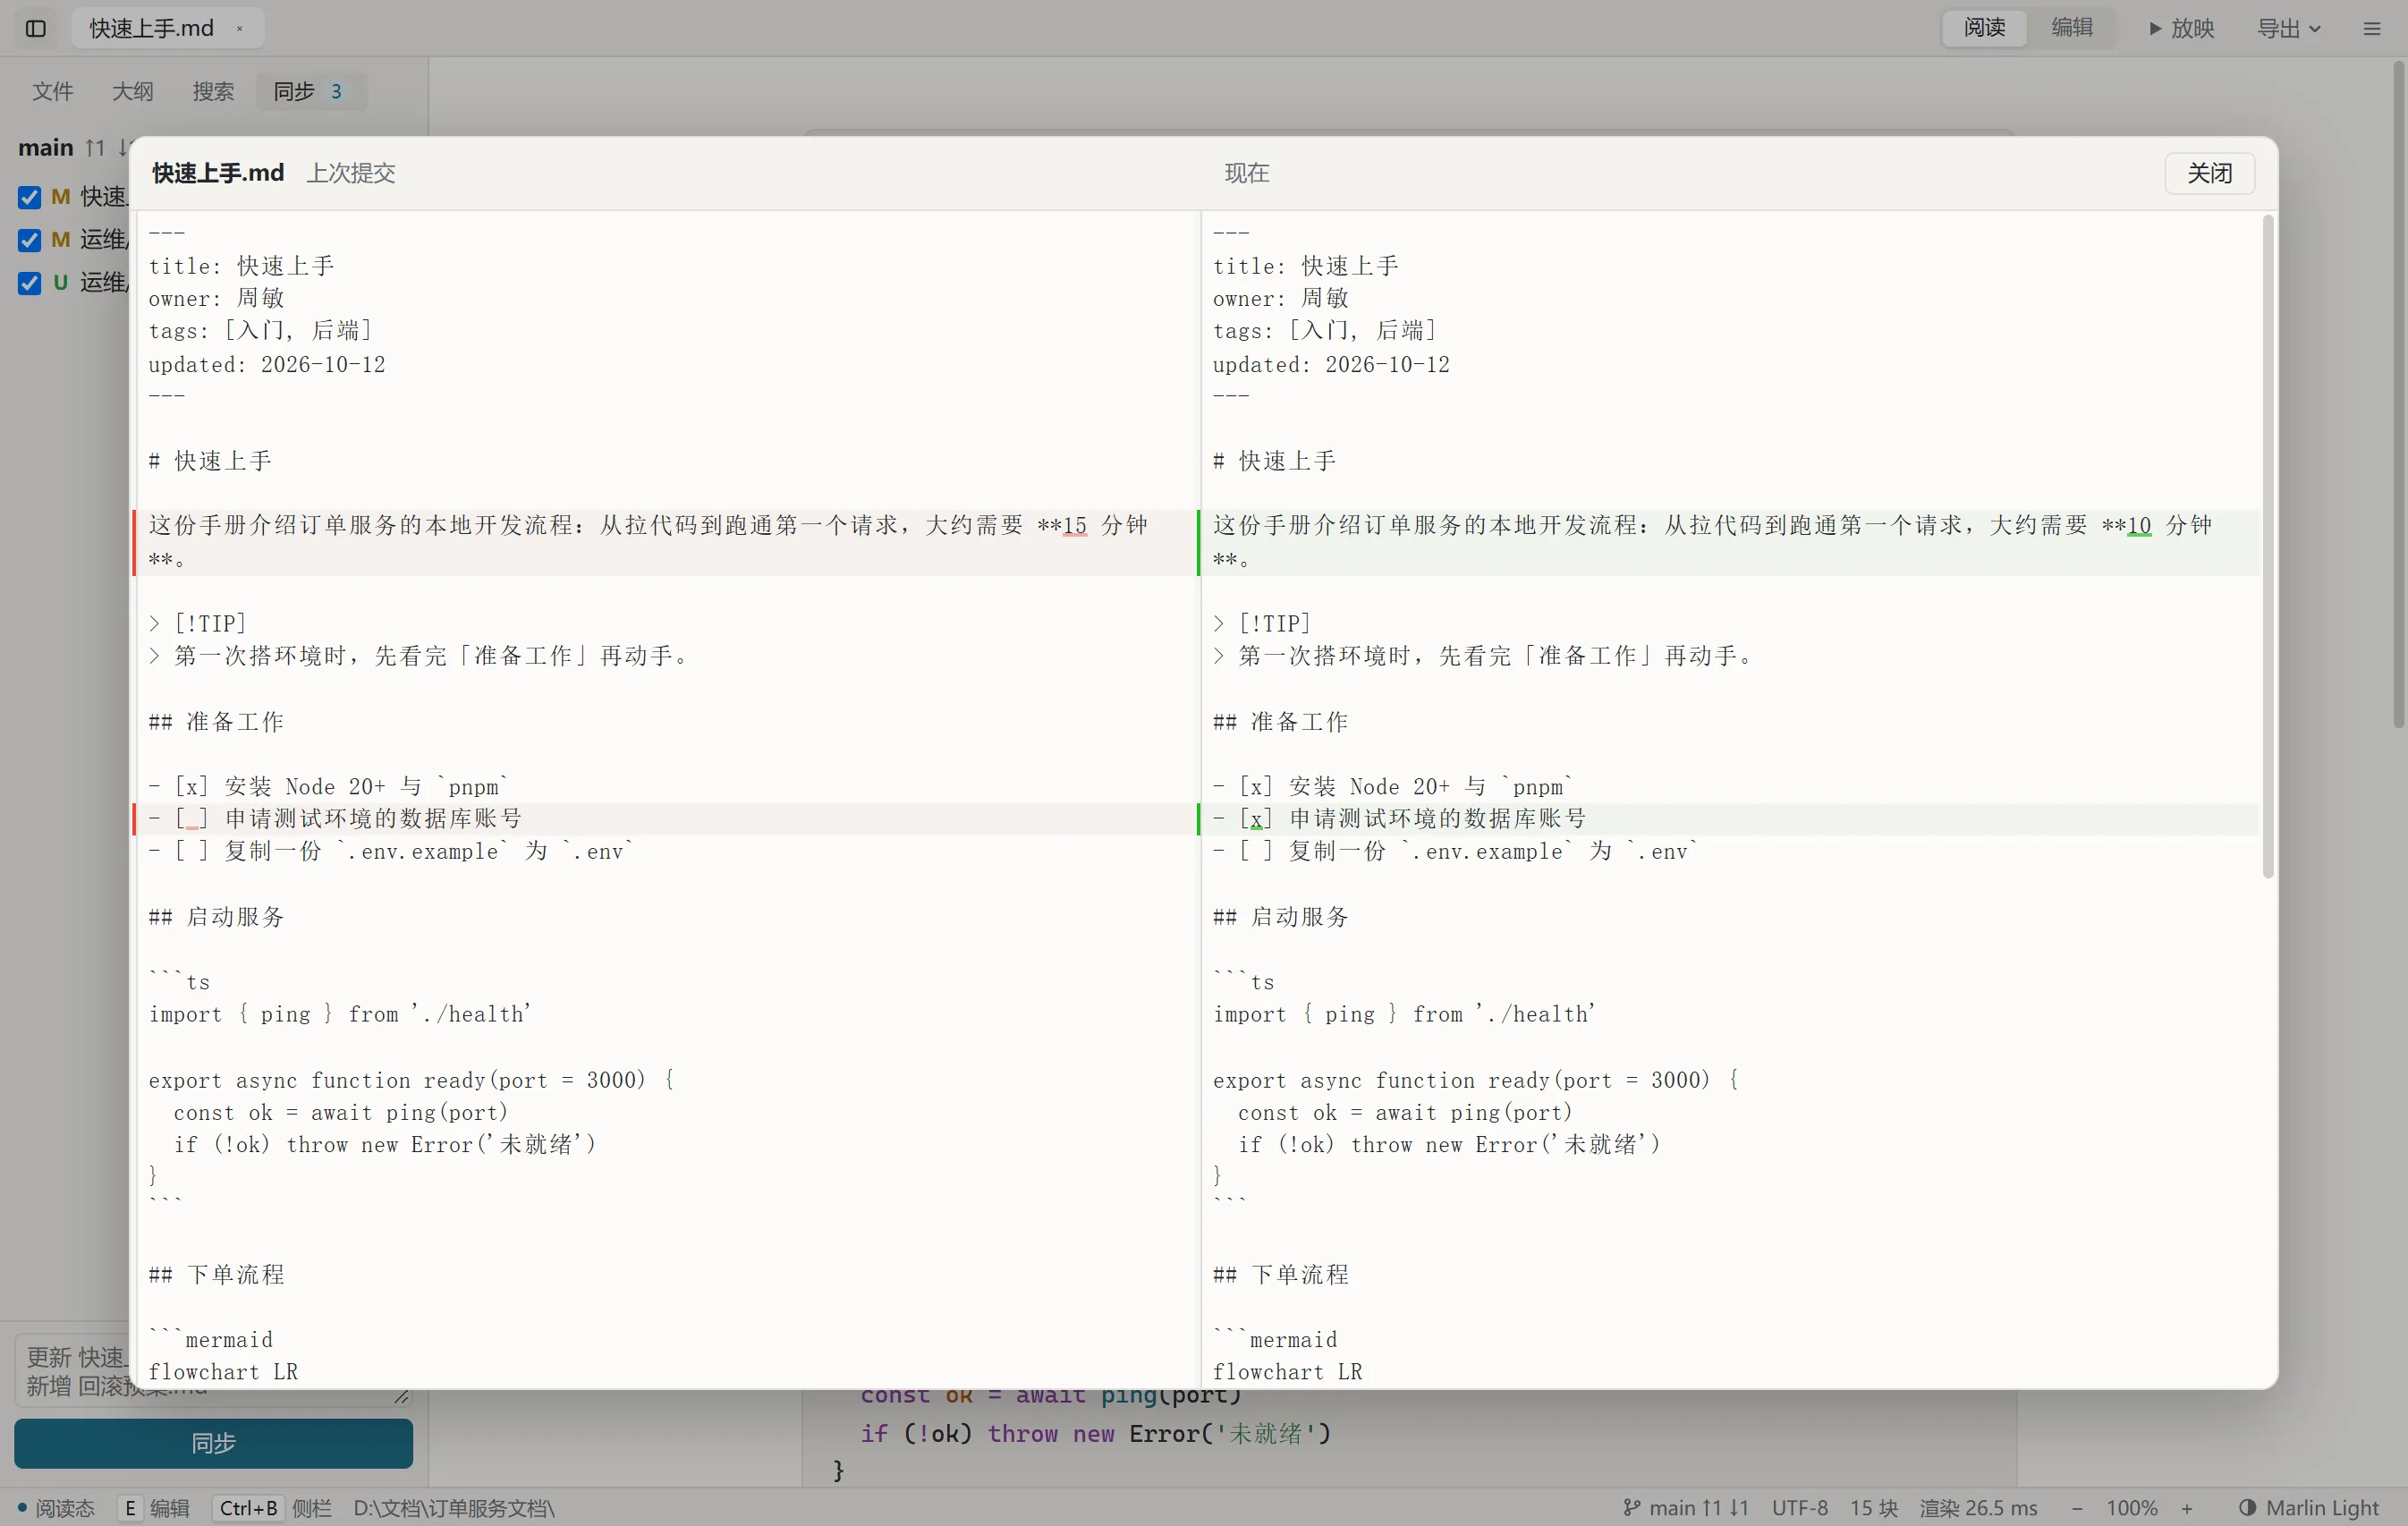
Task: Close the diff dialog with 关闭
Action: 2209,173
